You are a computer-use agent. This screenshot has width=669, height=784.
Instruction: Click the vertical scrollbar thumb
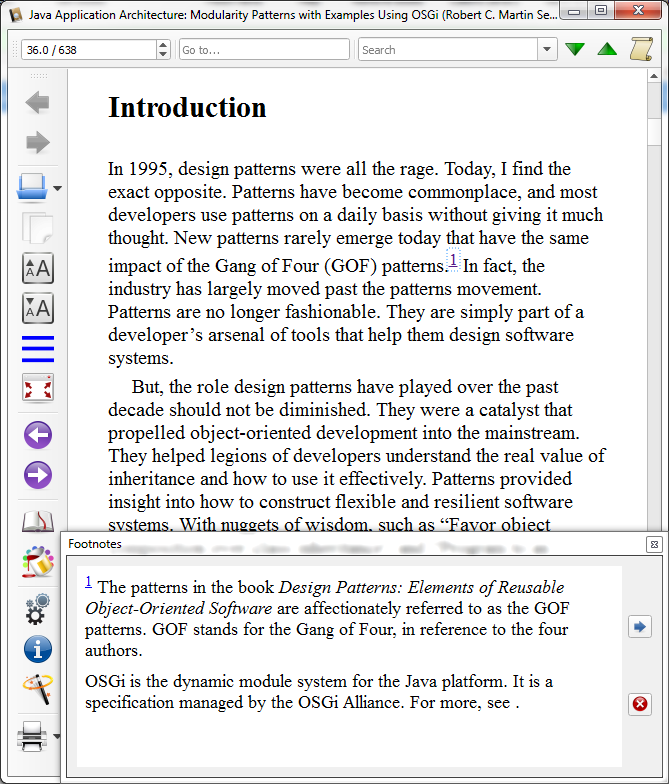tap(654, 132)
